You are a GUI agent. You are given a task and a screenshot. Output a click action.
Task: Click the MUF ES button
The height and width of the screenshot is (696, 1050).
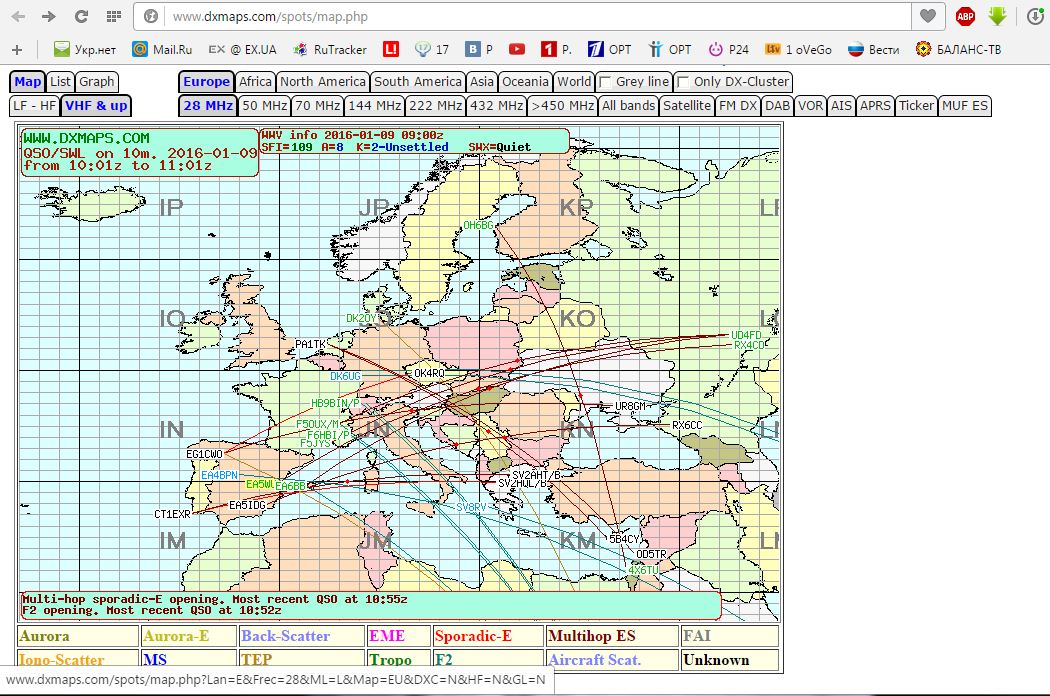[x=965, y=106]
